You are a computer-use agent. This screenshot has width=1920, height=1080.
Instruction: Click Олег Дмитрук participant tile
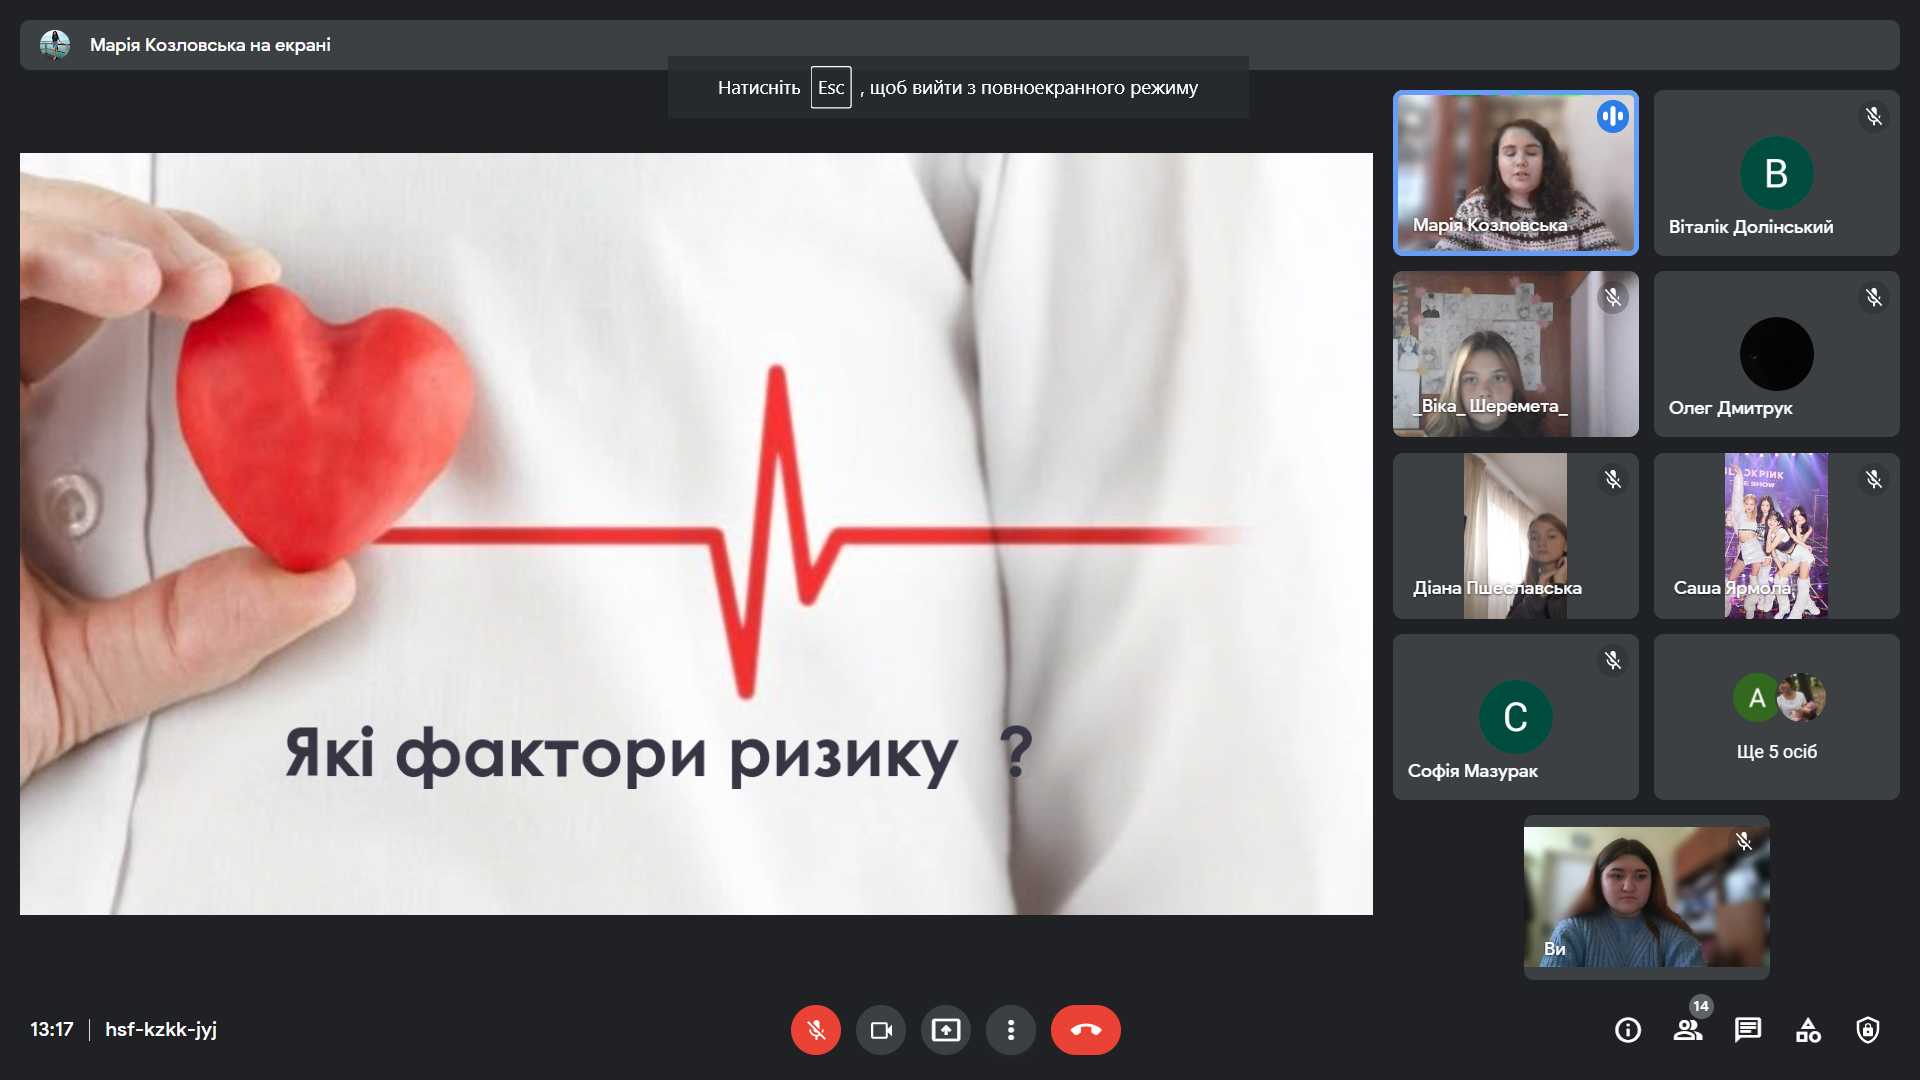[1776, 354]
